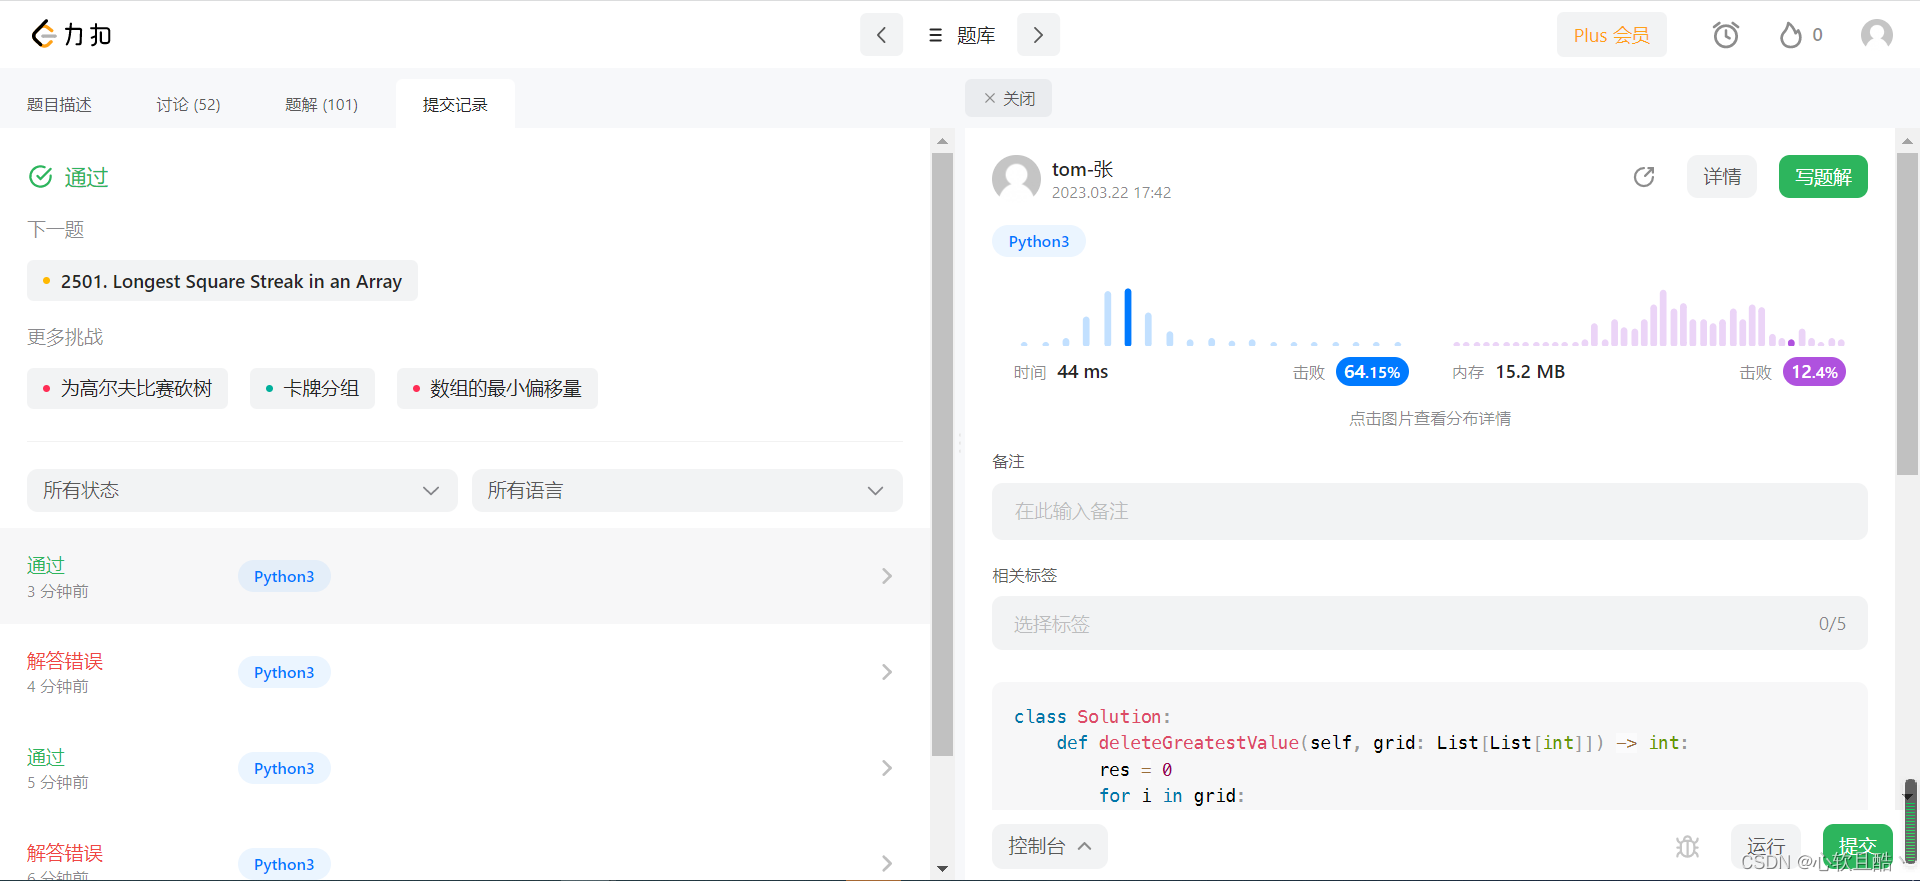Click Python3 tag on 3 分钟前 row
This screenshot has height=881, width=1920.
284,576
